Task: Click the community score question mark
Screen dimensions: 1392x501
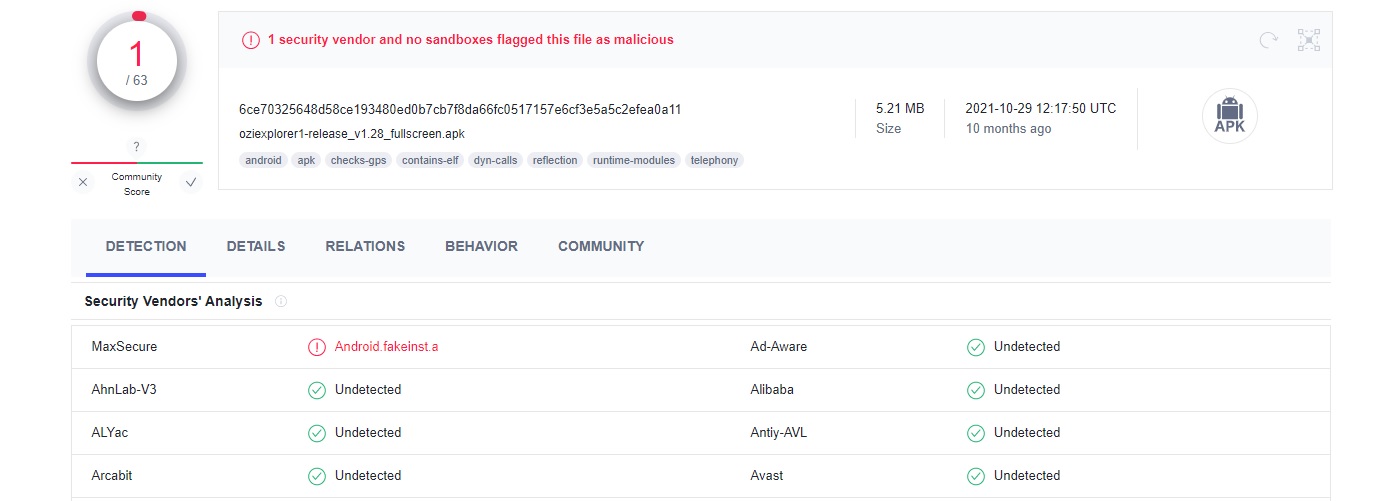Action: 137,147
